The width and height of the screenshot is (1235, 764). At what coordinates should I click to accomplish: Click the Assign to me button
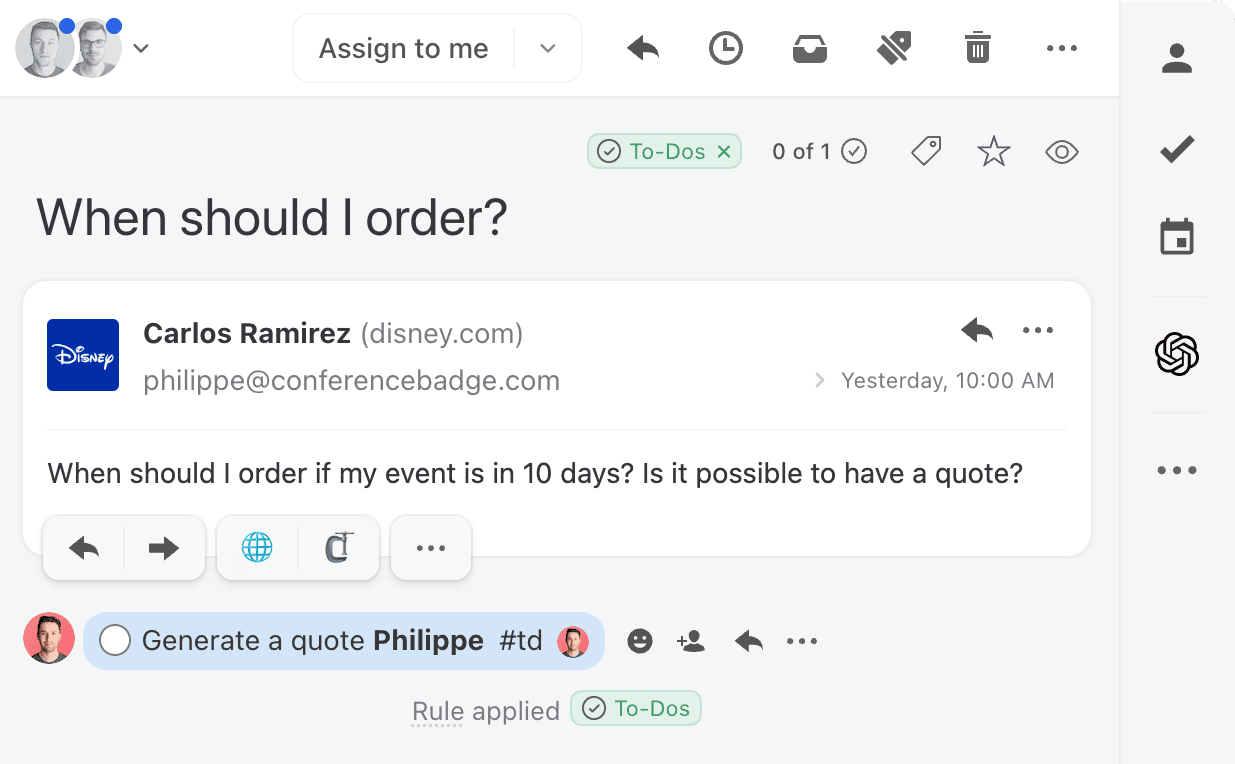point(403,47)
